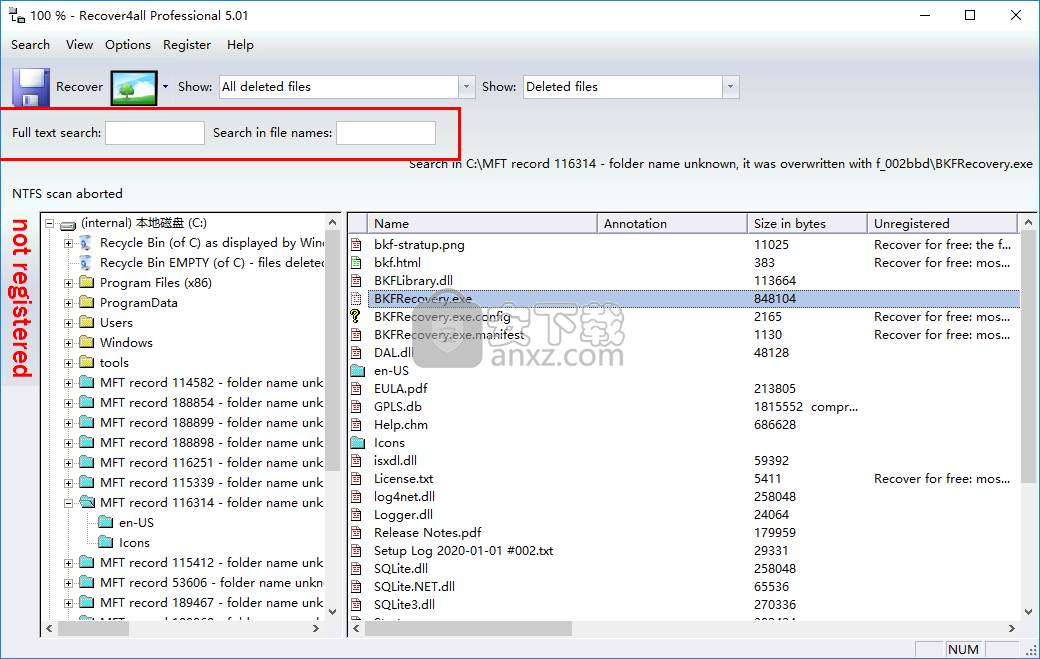This screenshot has width=1040, height=659.
Task: Click the Program Files (x86) folder icon
Action: click(x=87, y=282)
